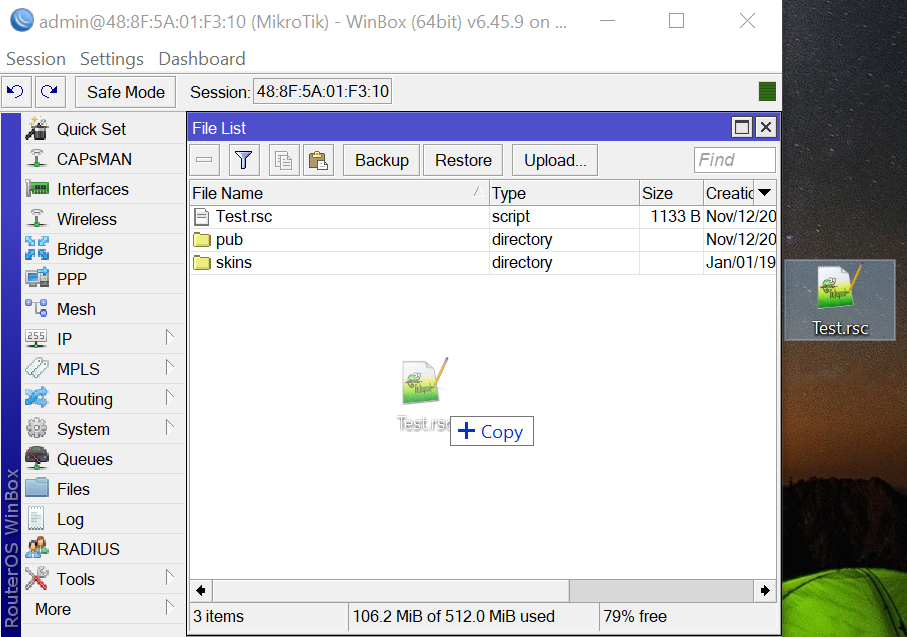Open the RADIUS section

click(104, 549)
